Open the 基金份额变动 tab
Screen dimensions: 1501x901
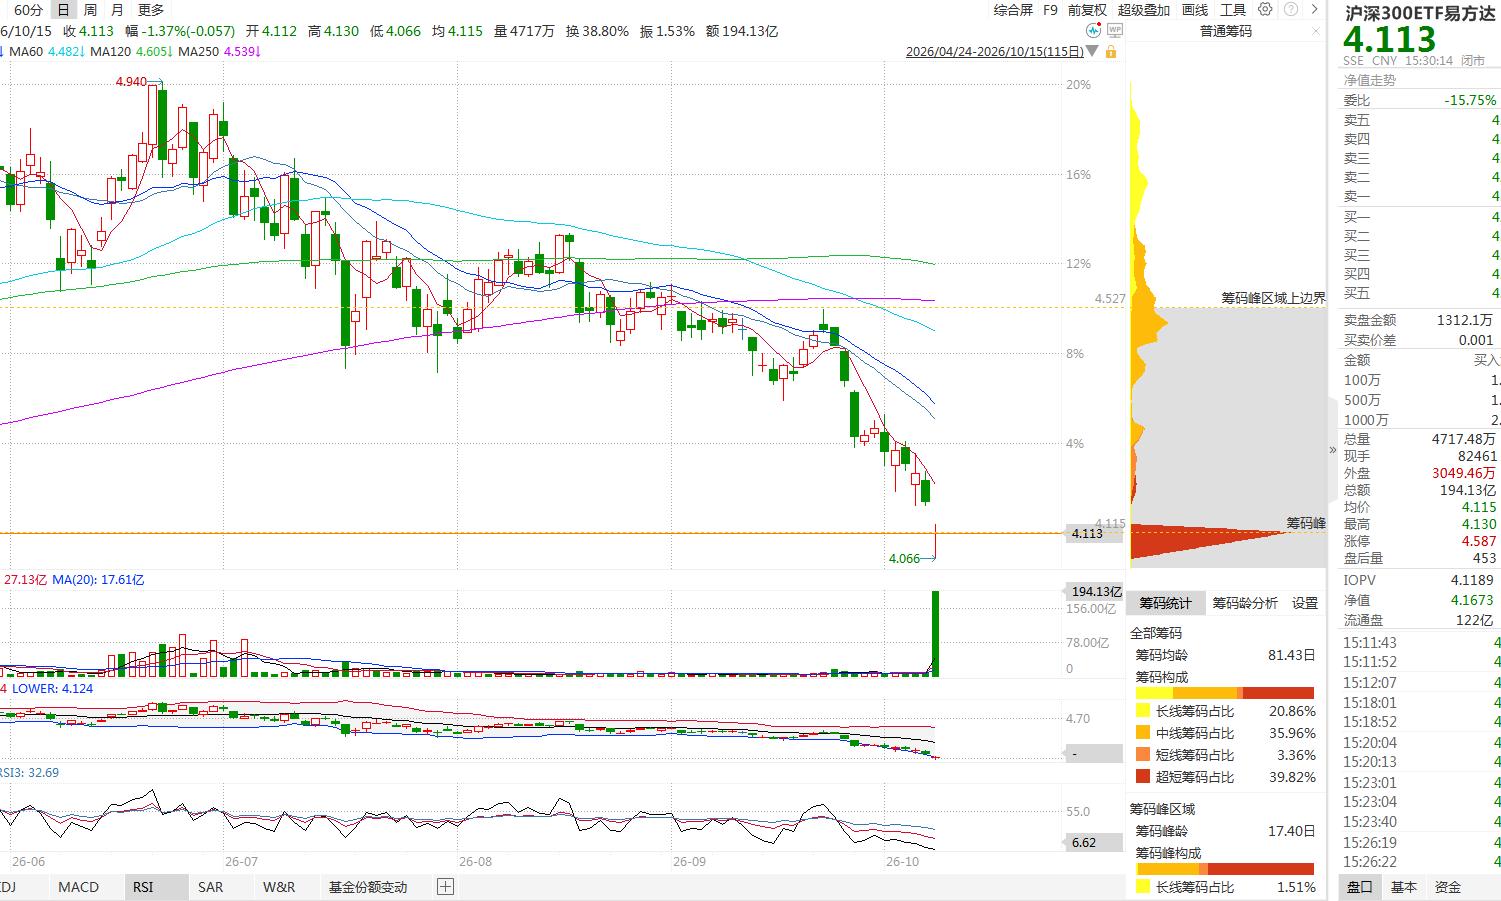click(368, 887)
